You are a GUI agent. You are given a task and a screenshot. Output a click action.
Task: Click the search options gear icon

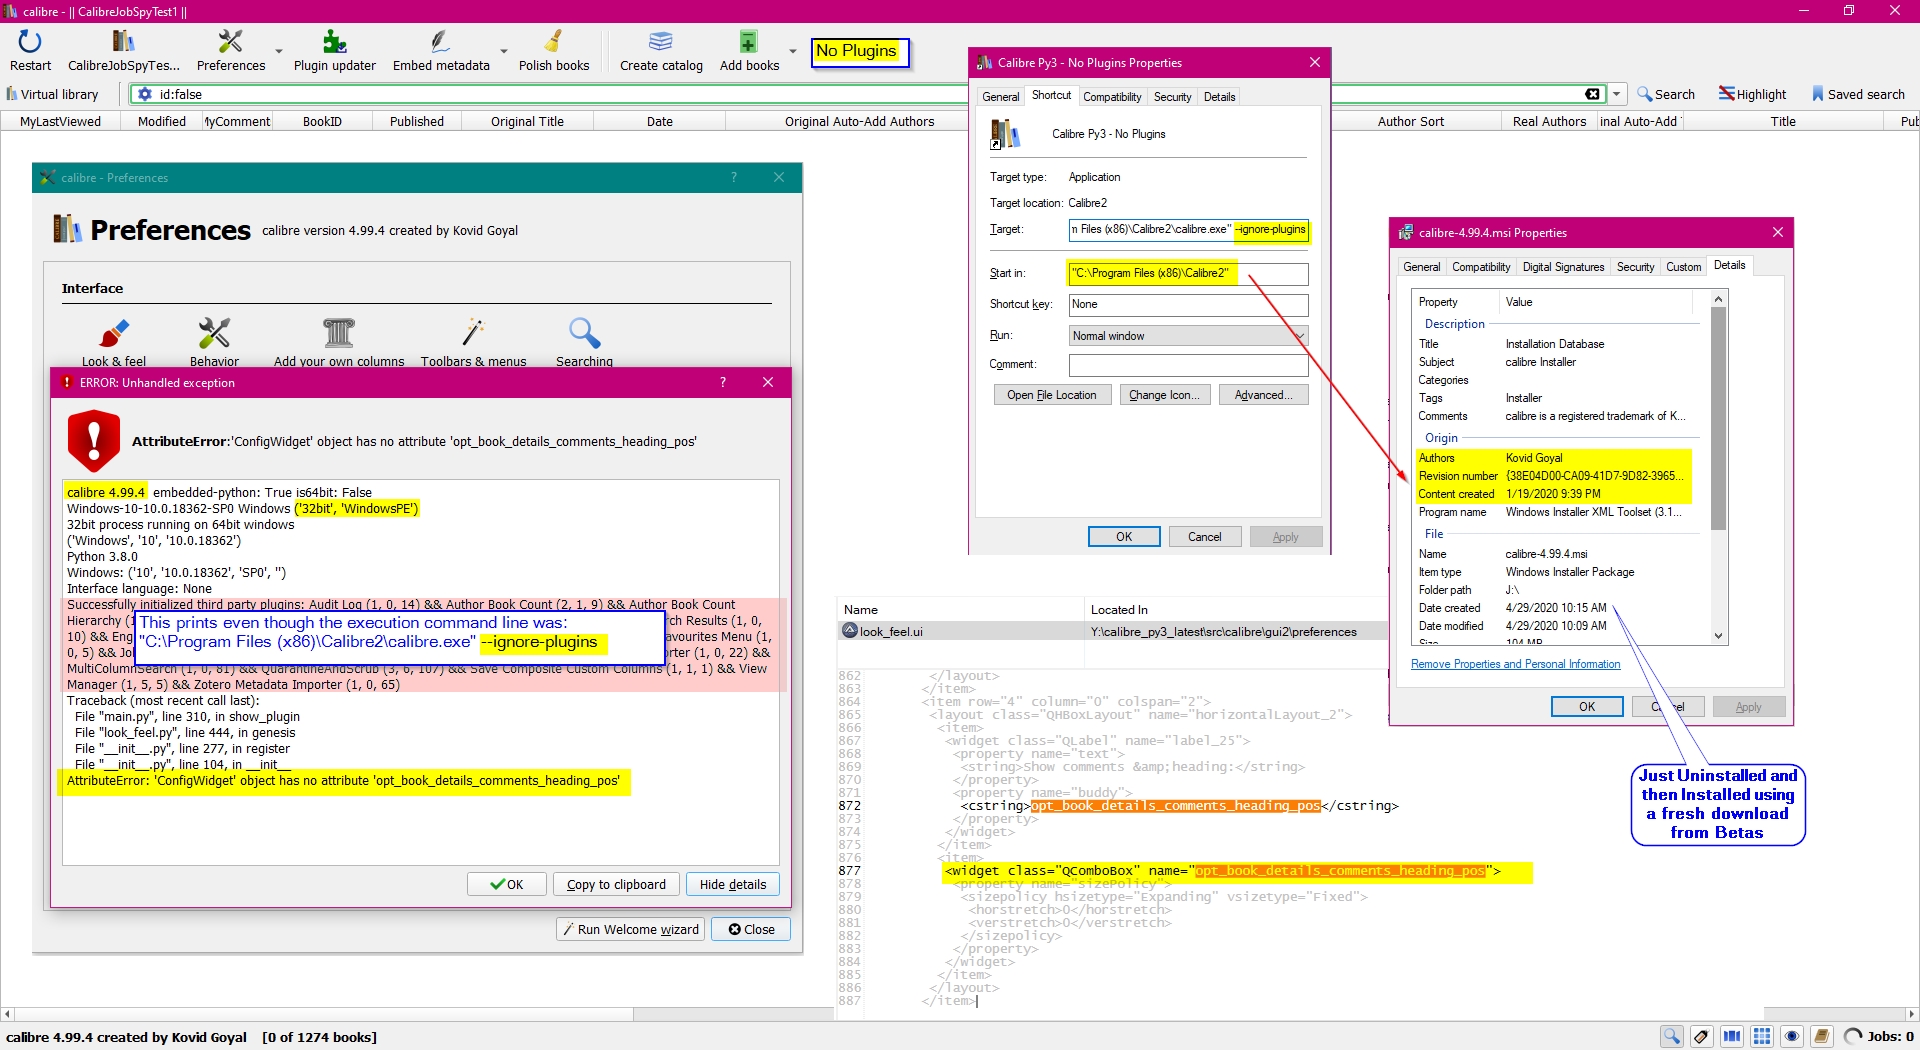coord(145,94)
